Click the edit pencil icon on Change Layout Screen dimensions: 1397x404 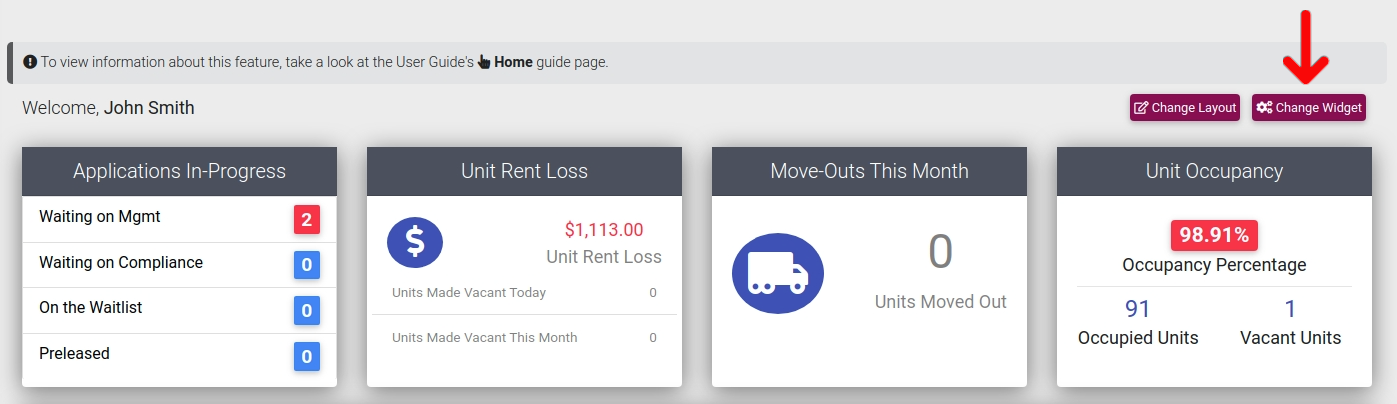tap(1141, 108)
